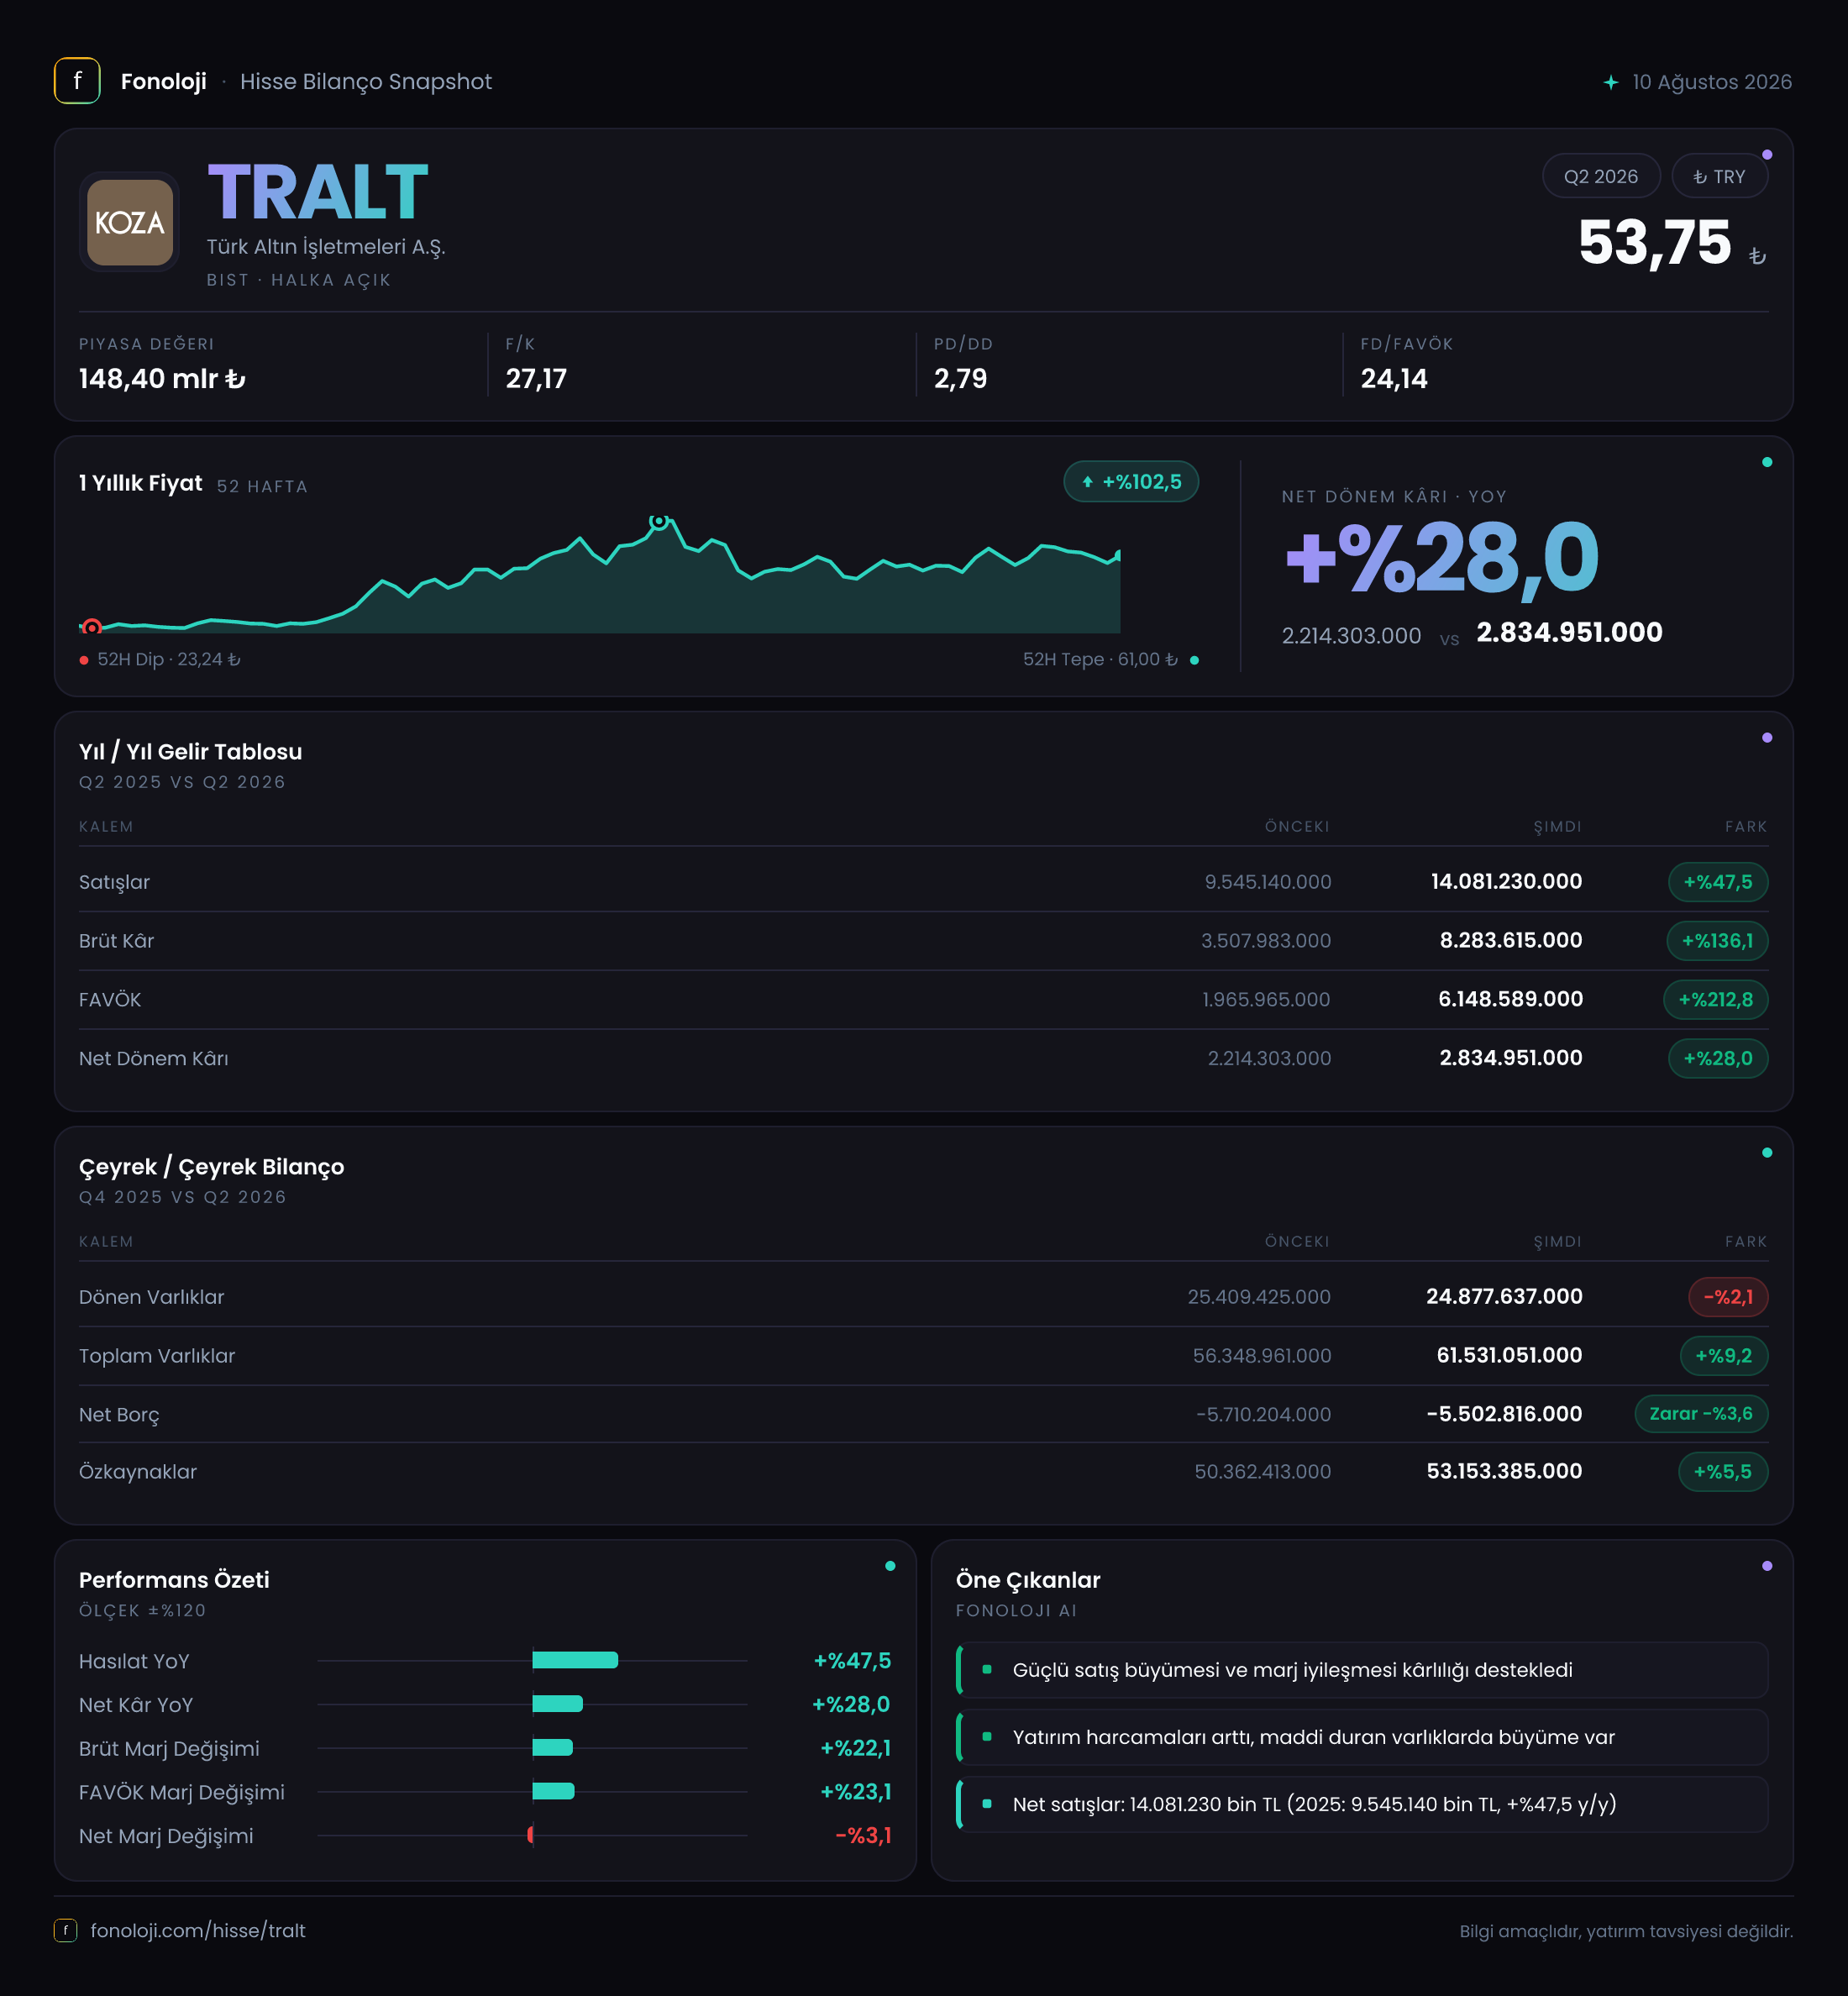Click the TRALT ticker title
The width and height of the screenshot is (1848, 1996).
click(x=318, y=192)
